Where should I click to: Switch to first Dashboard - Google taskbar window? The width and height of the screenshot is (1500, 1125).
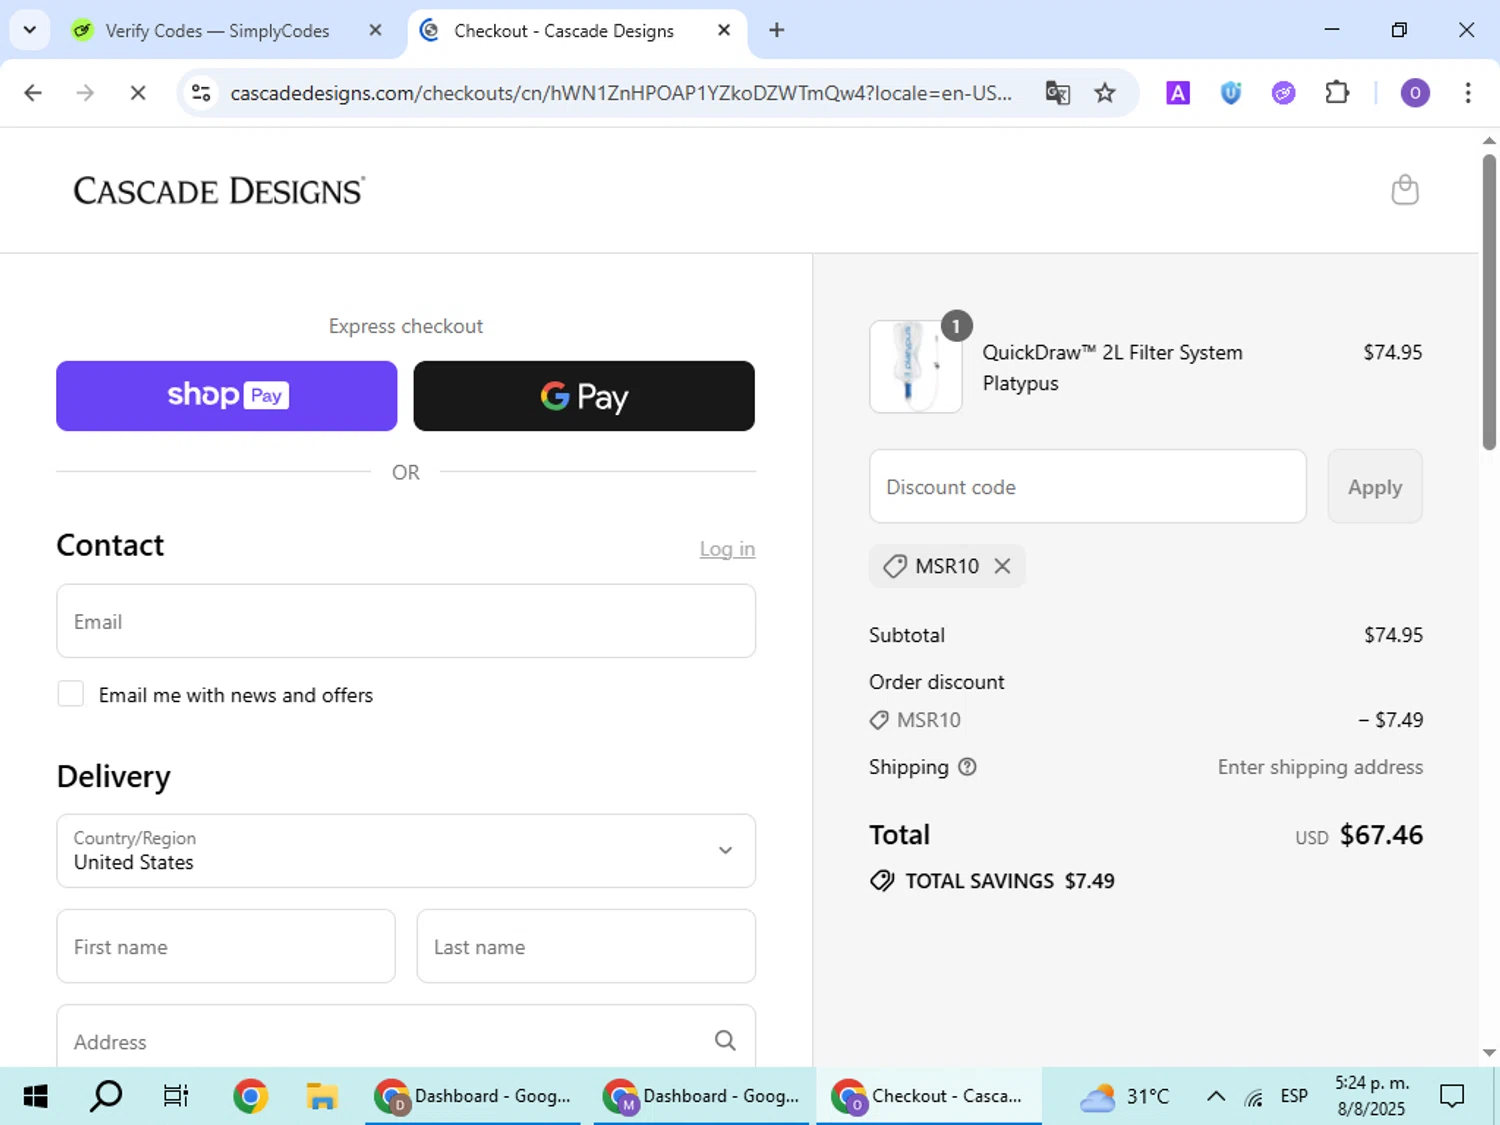[473, 1096]
